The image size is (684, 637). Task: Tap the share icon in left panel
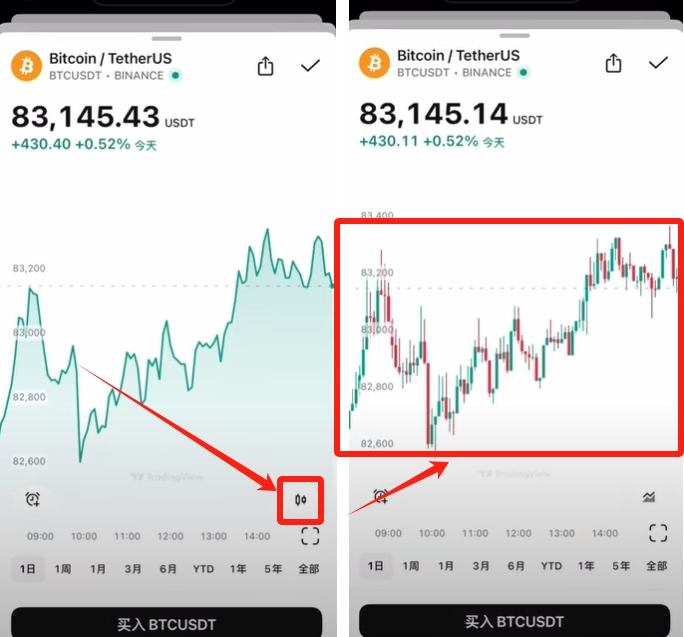tap(265, 66)
